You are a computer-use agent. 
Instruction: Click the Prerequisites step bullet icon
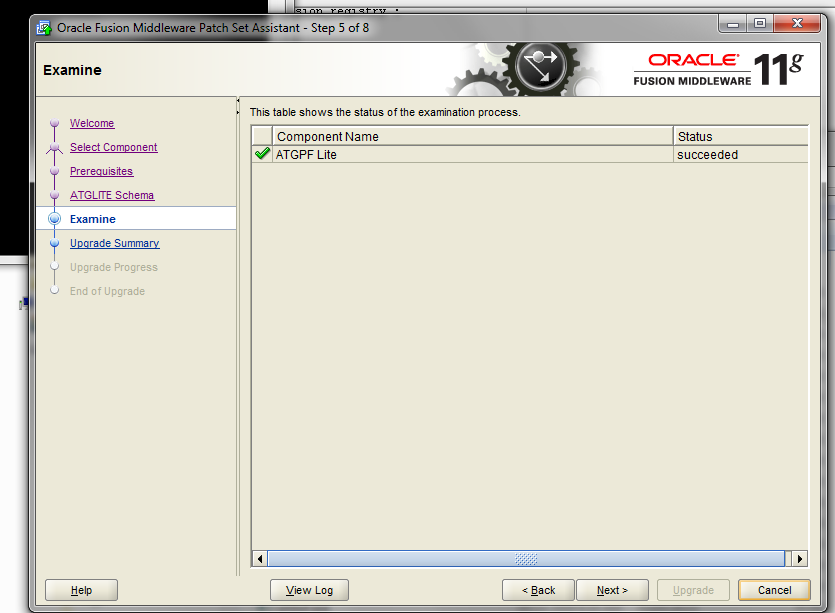click(54, 171)
